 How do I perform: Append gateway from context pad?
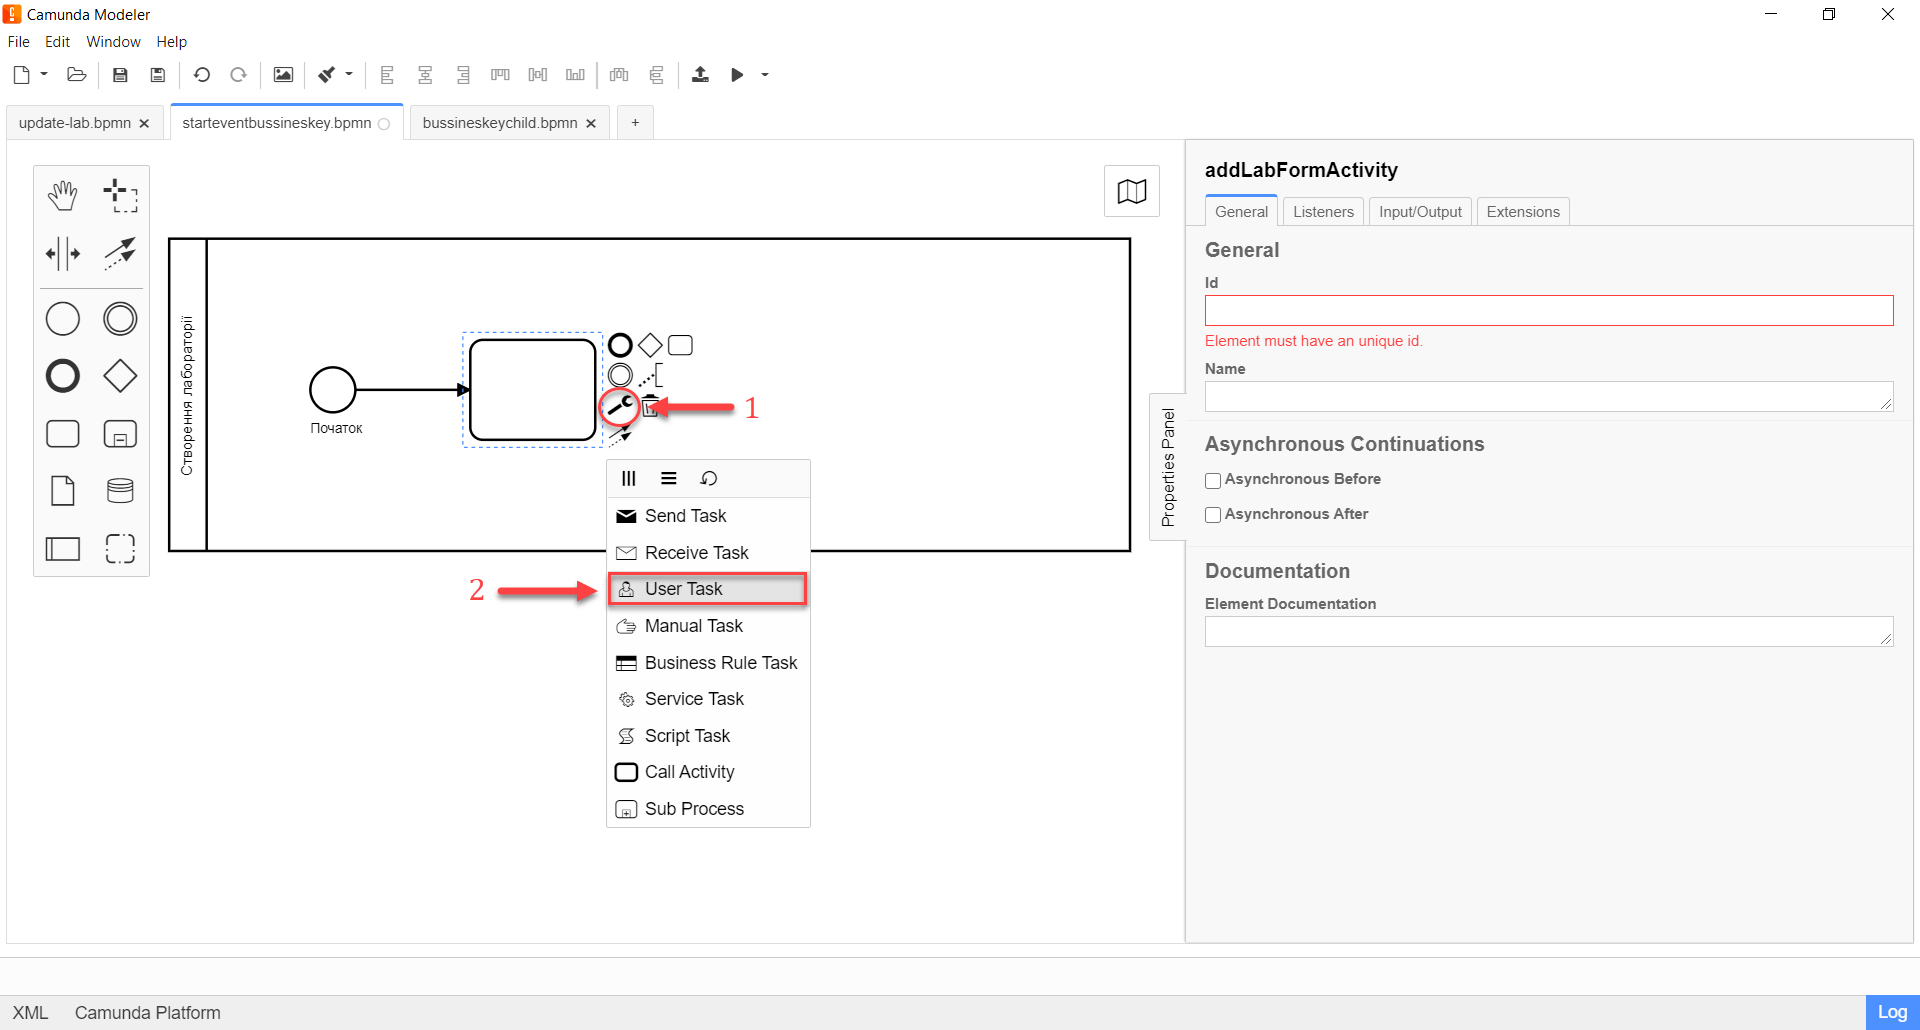650,345
